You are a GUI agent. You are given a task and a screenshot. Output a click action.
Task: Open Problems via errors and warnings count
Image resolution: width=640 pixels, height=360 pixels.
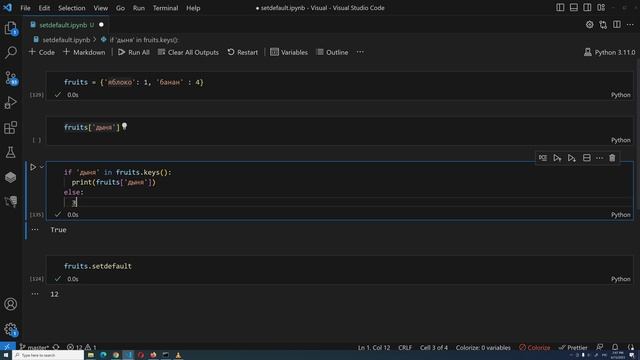pyautogui.click(x=81, y=347)
